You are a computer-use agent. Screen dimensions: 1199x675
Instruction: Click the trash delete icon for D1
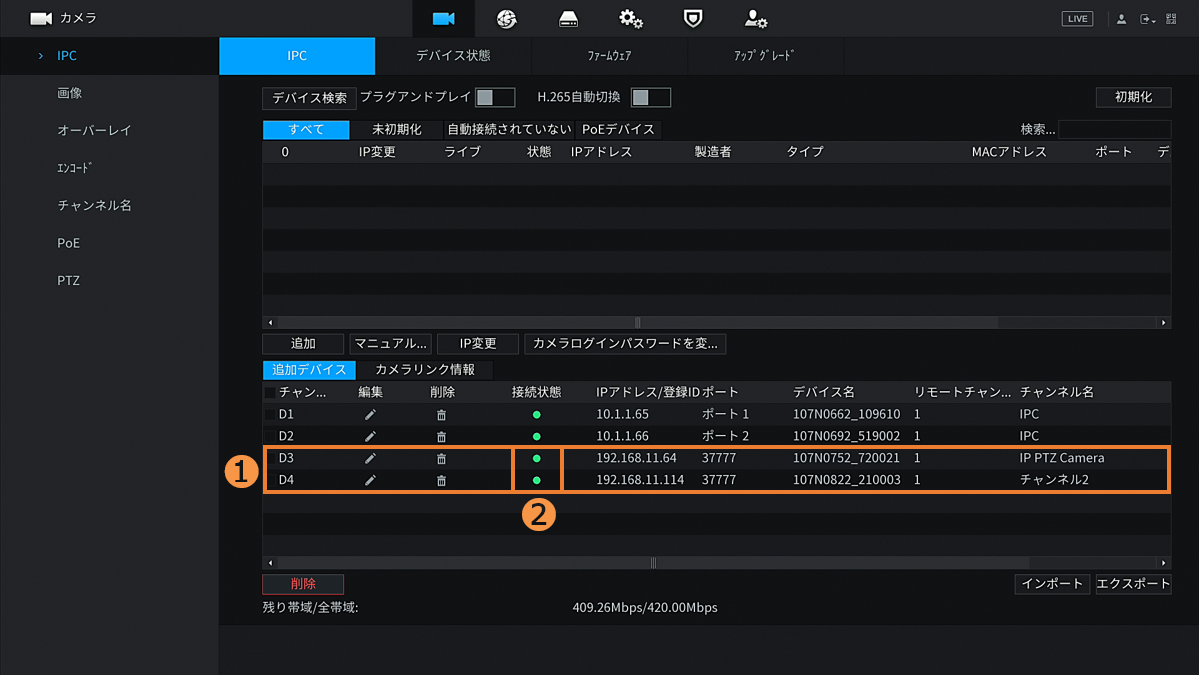point(441,414)
